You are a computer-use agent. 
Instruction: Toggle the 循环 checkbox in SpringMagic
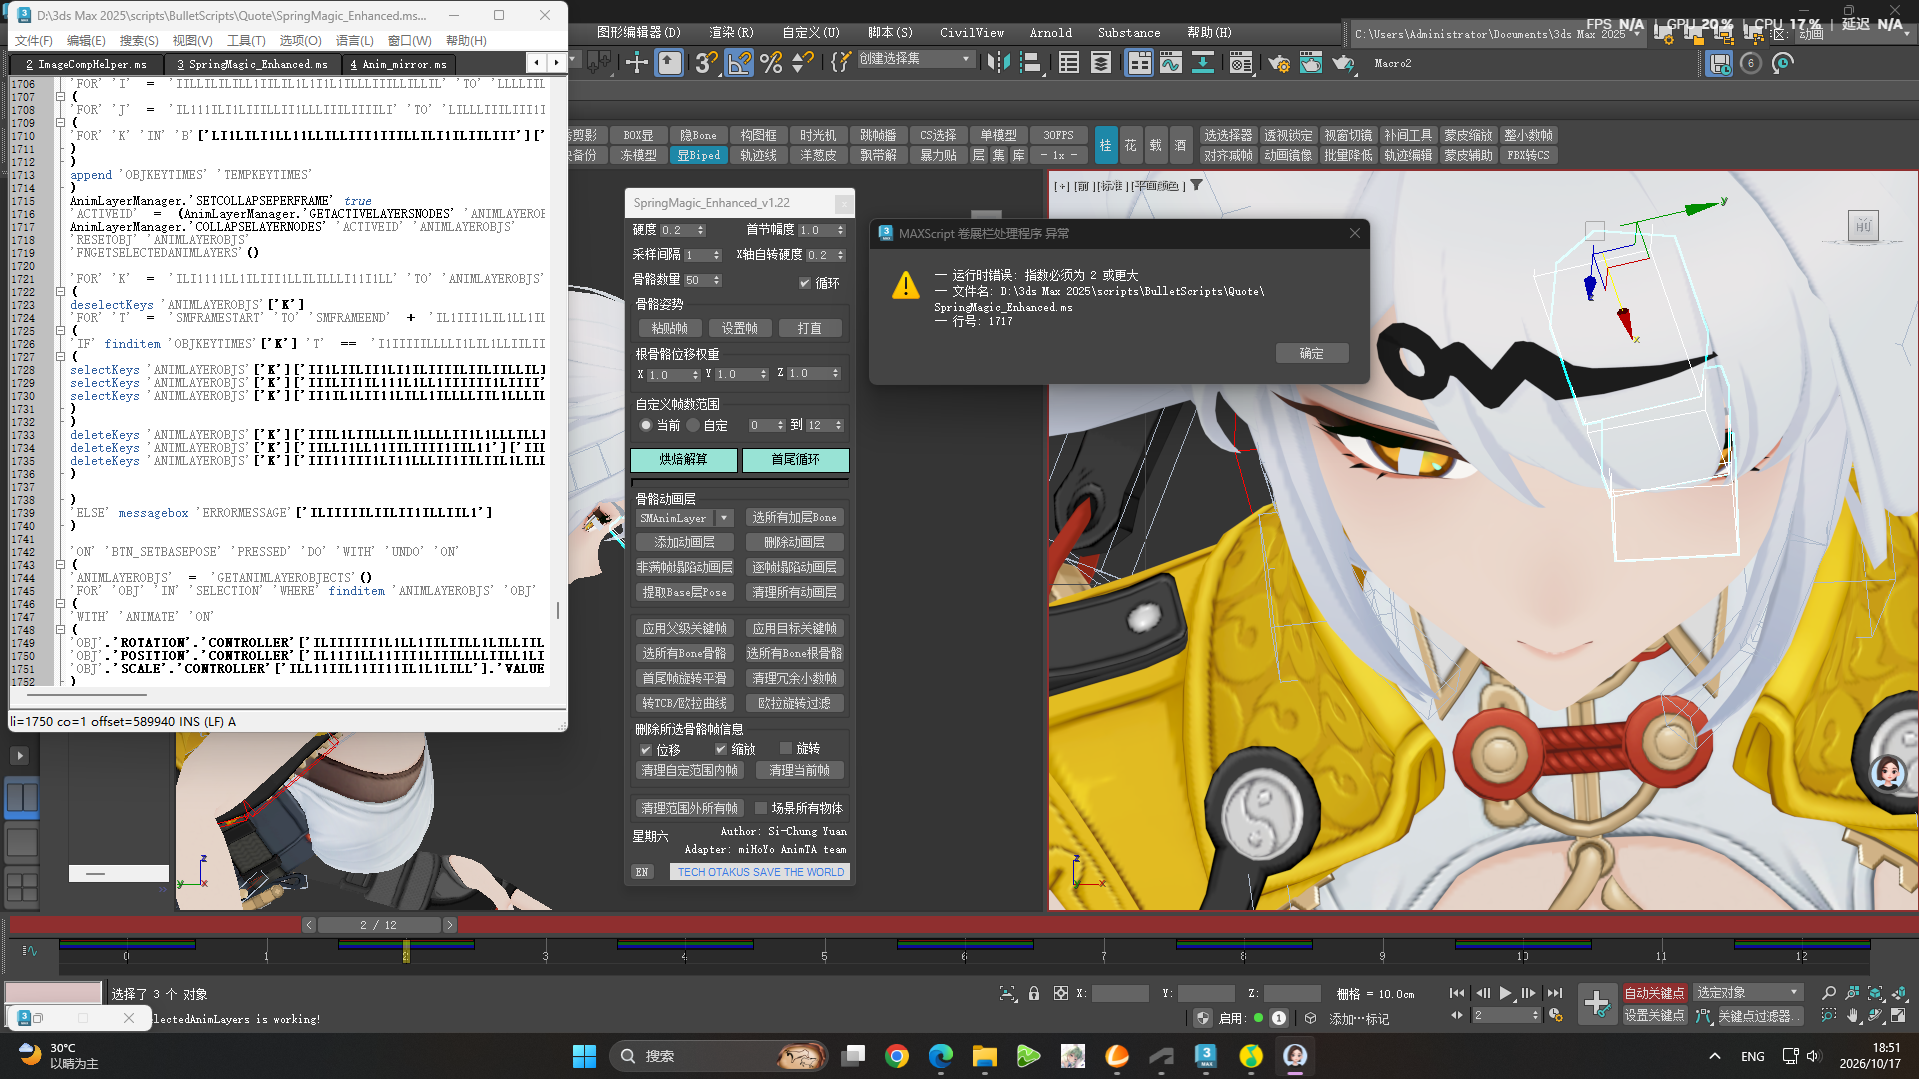click(x=805, y=283)
